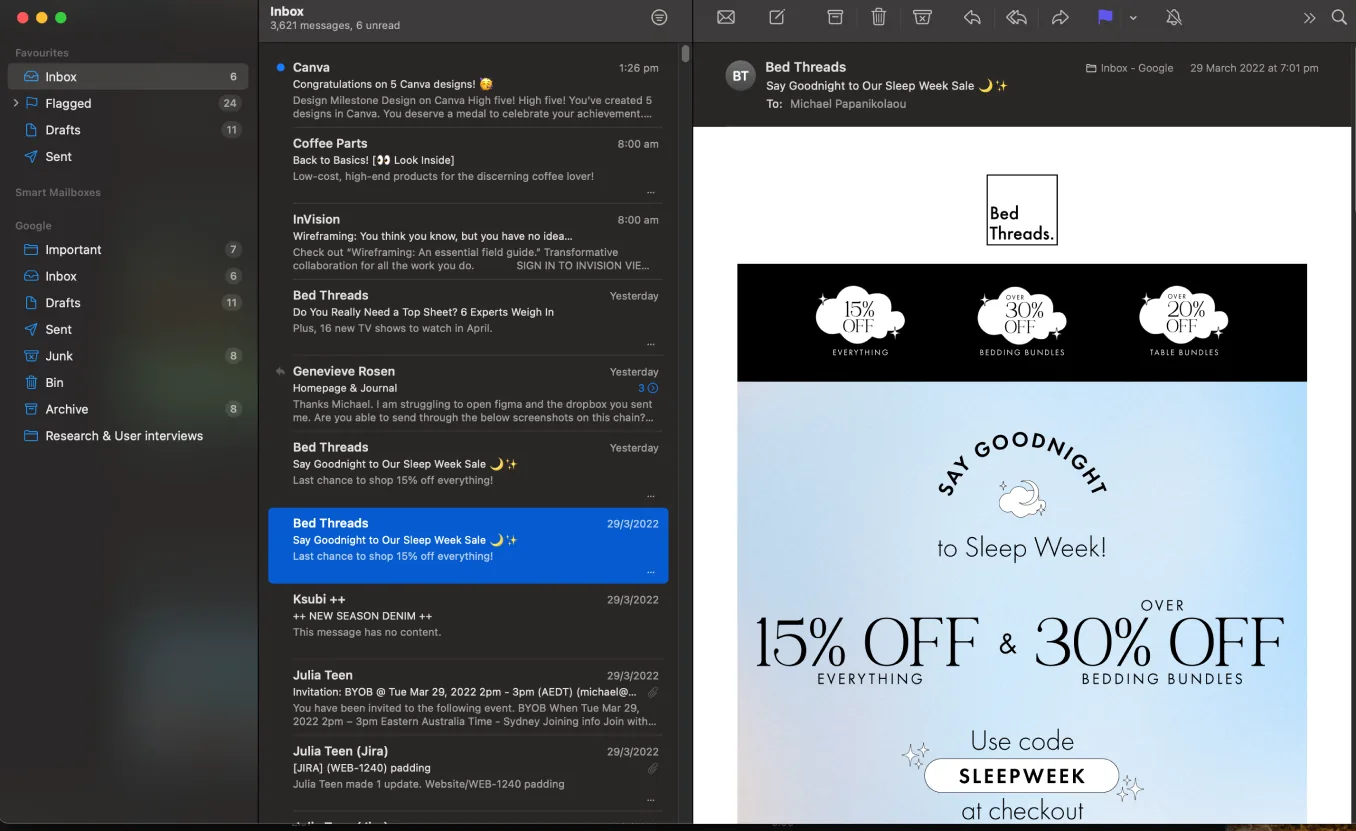Expand the Genevieve Rosen thread count
Viewport: 1356px width, 831px height.
(648, 388)
